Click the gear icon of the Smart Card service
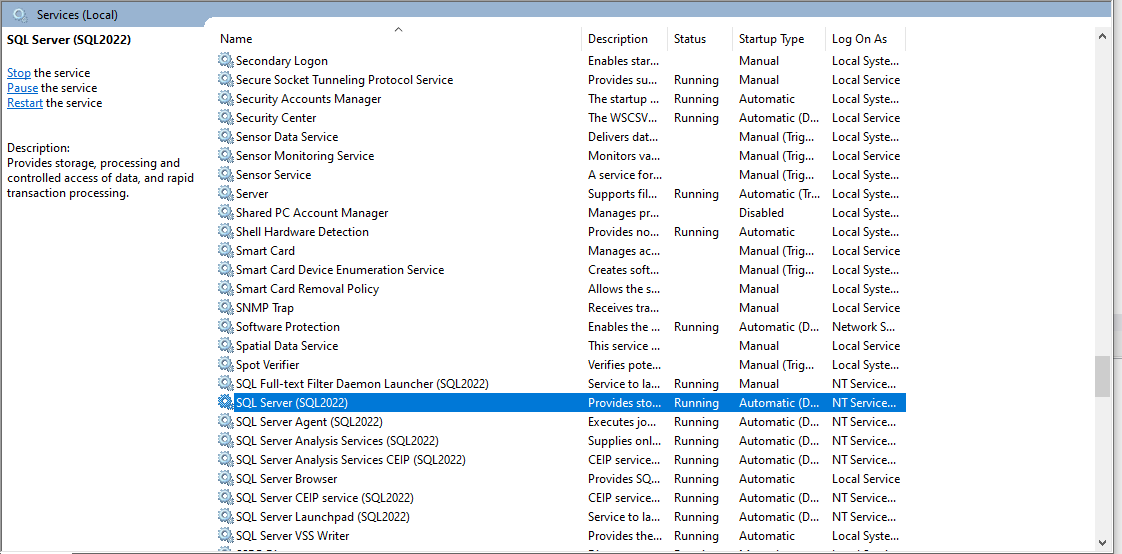1122x554 pixels. (225, 251)
